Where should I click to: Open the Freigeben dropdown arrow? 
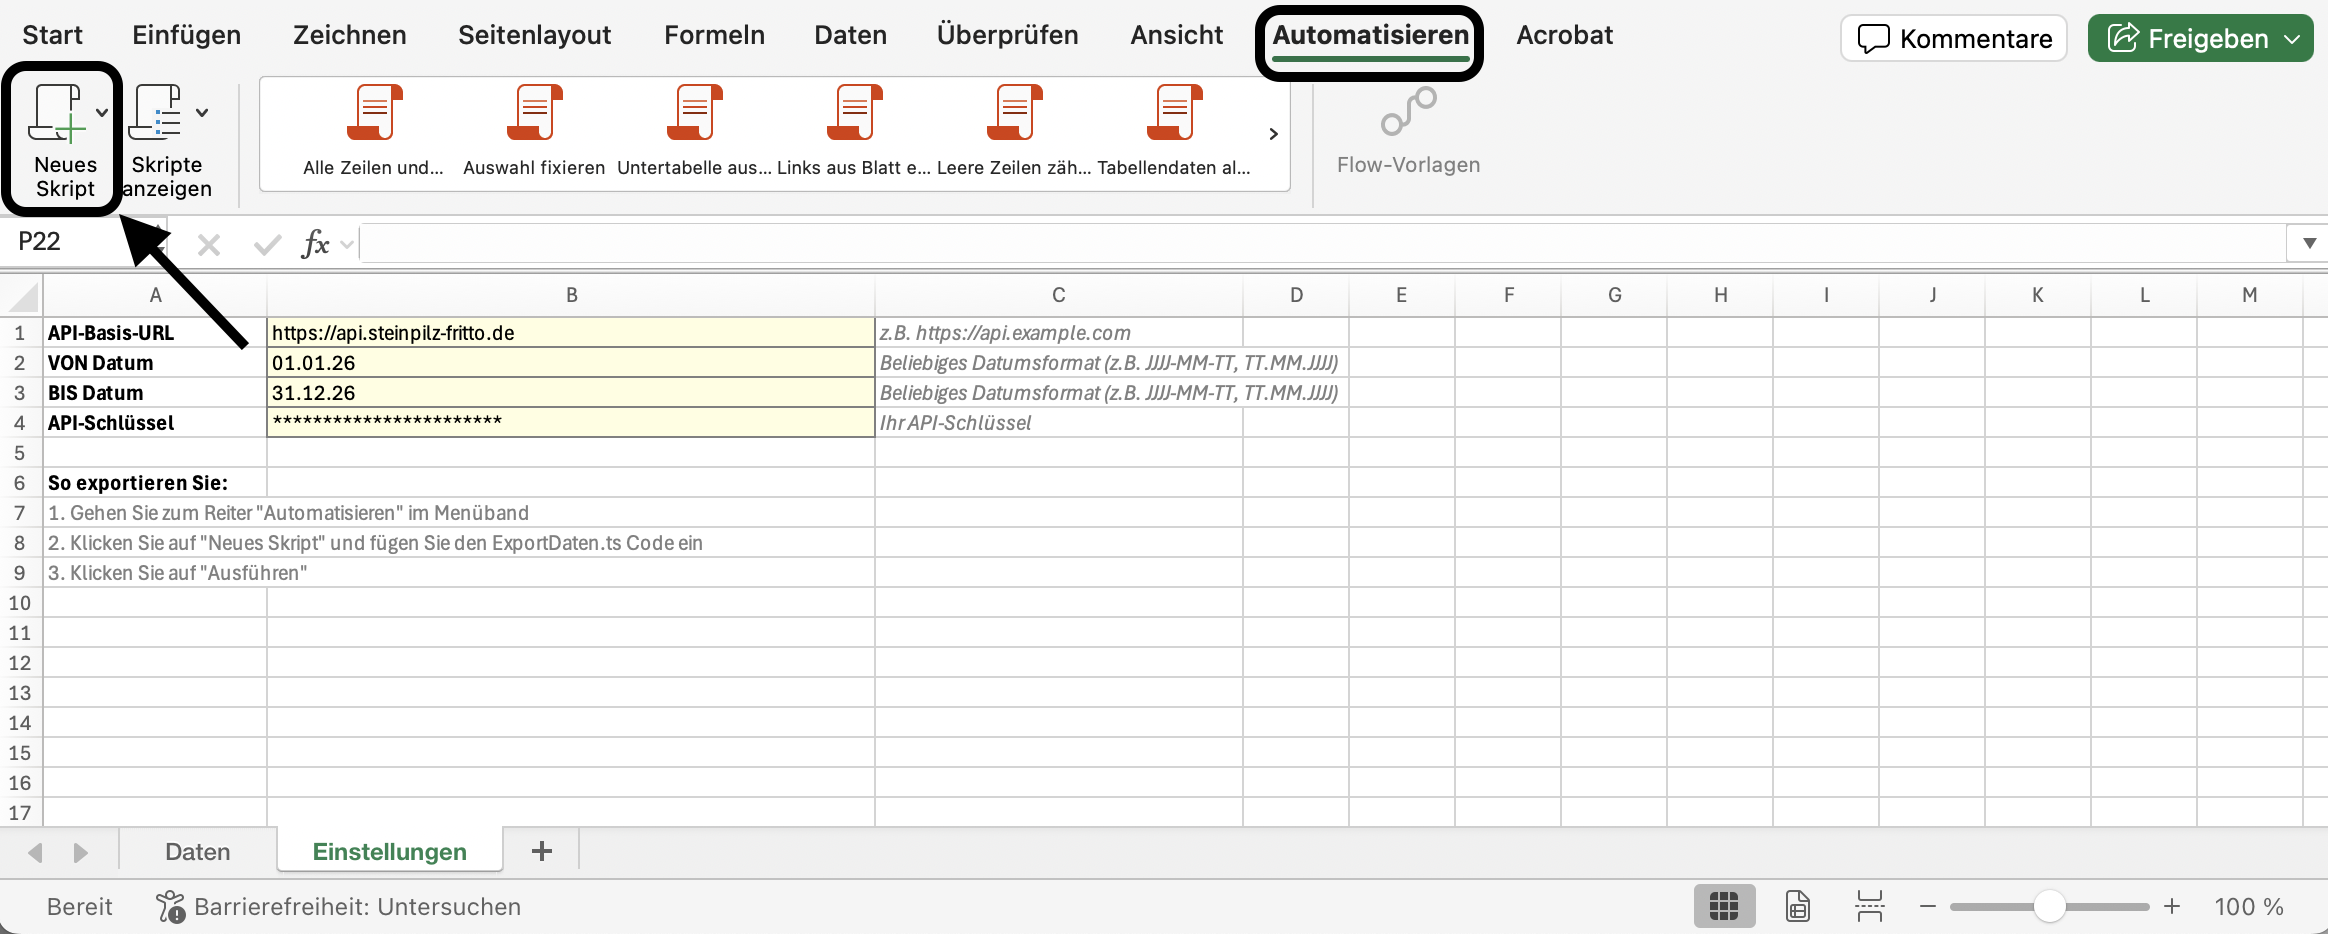(x=2292, y=39)
